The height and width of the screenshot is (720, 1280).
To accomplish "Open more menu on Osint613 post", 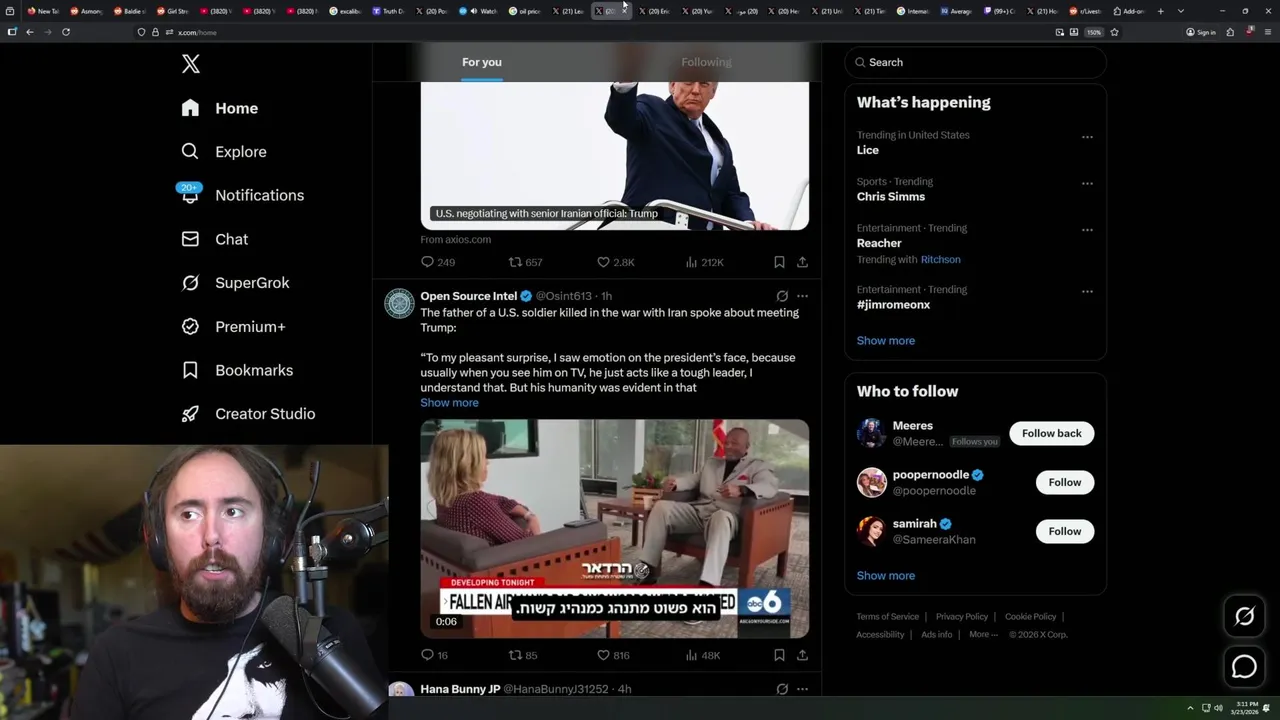I will 802,296.
